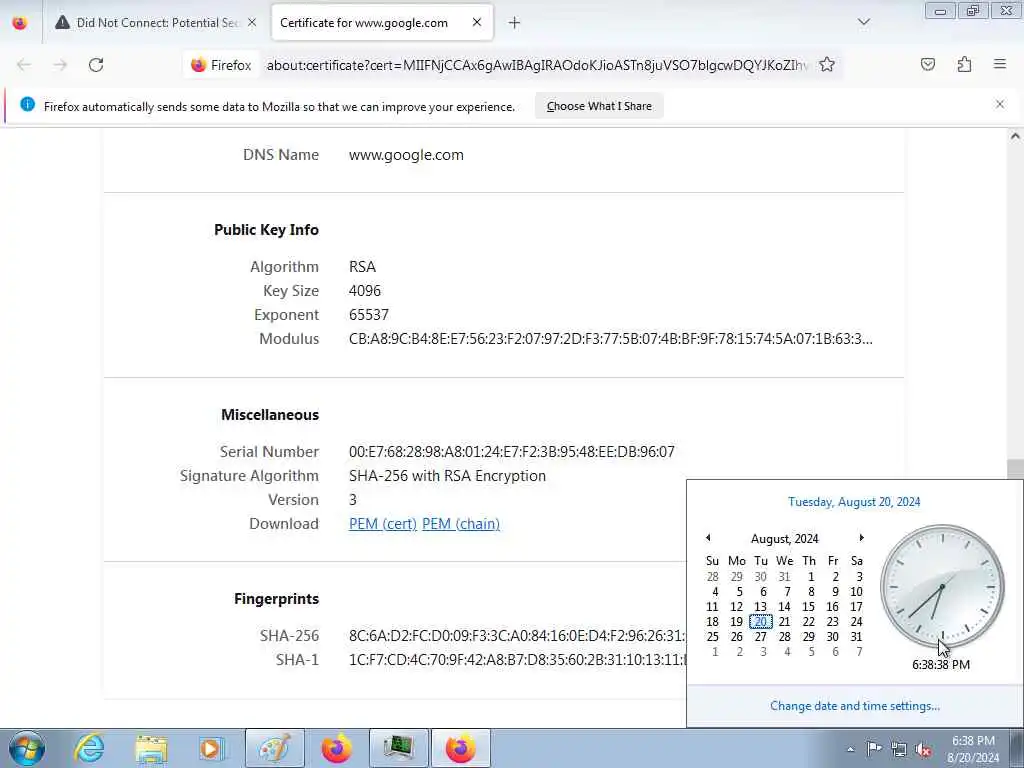
Task: Click the Action Center flag icon
Action: (x=874, y=748)
